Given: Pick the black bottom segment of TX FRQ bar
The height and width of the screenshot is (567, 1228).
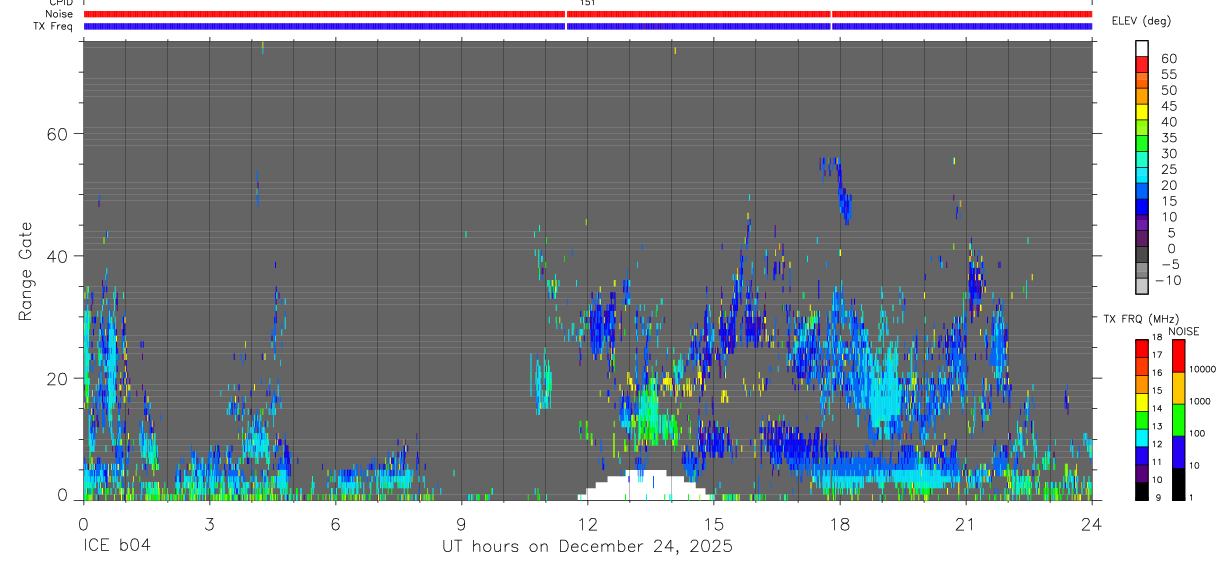Looking at the screenshot, I should 1142,491.
